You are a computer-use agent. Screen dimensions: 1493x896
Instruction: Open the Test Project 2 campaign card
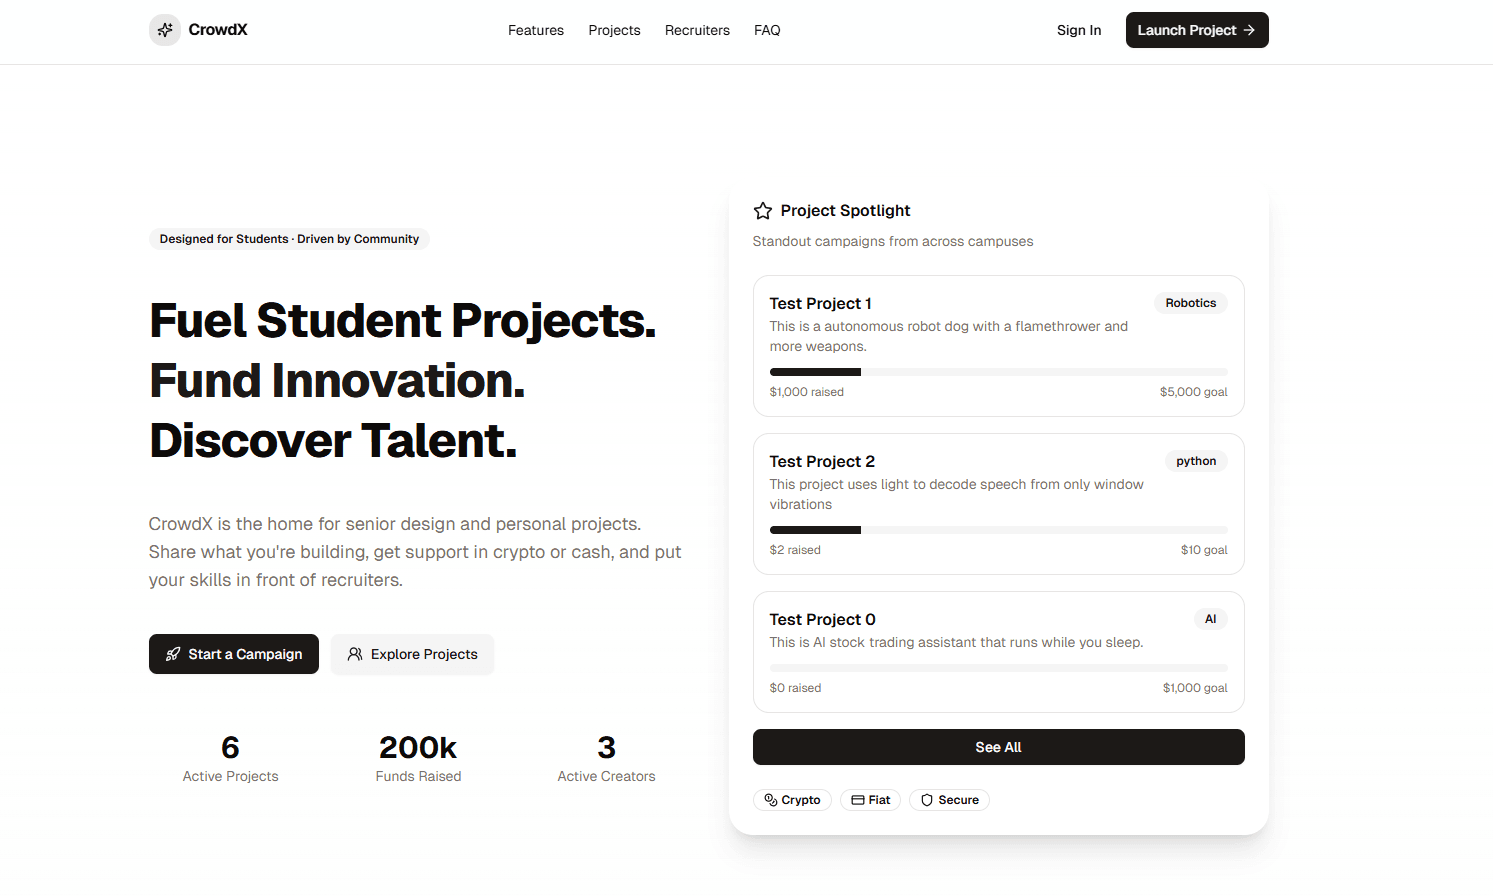coord(998,504)
